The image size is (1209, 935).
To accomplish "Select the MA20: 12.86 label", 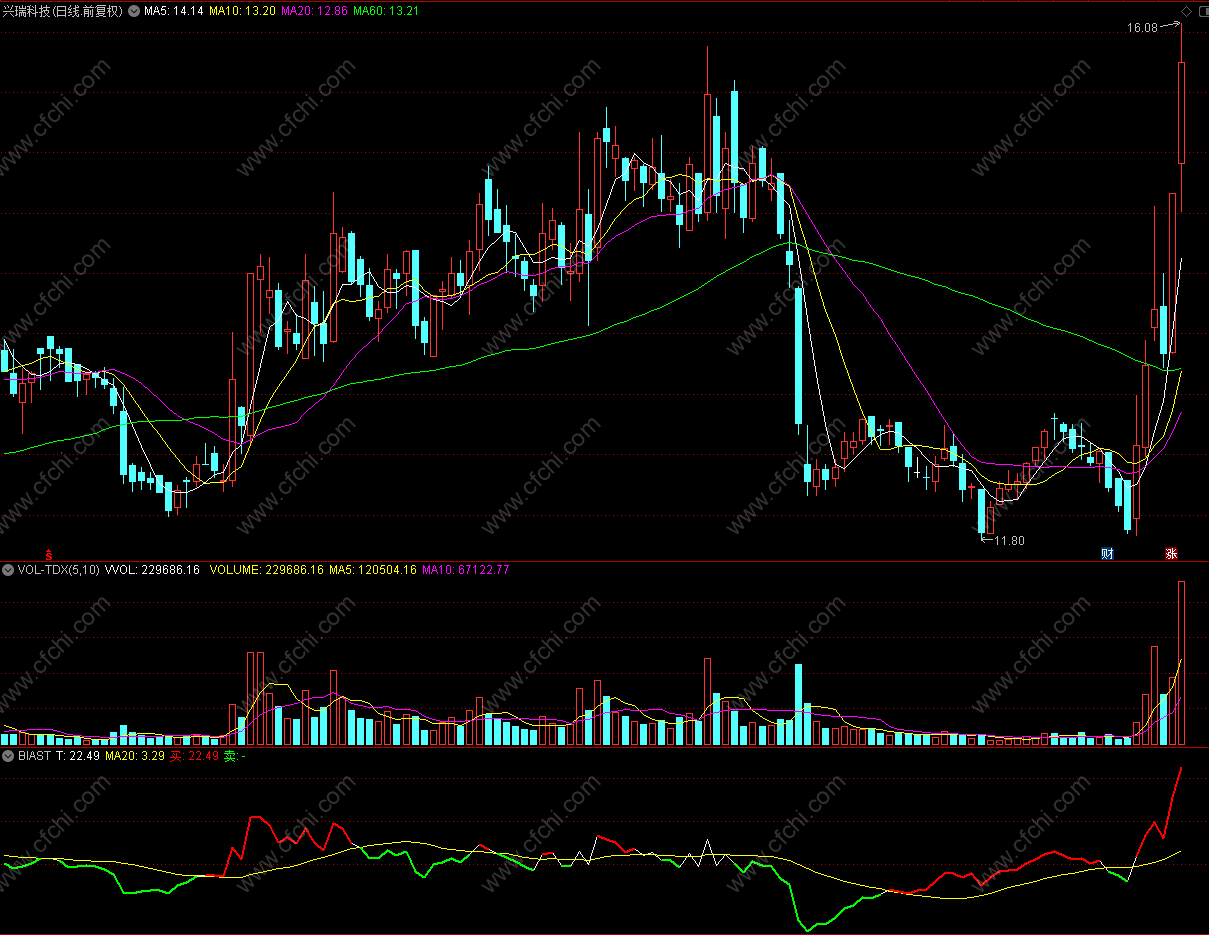I will pos(315,11).
